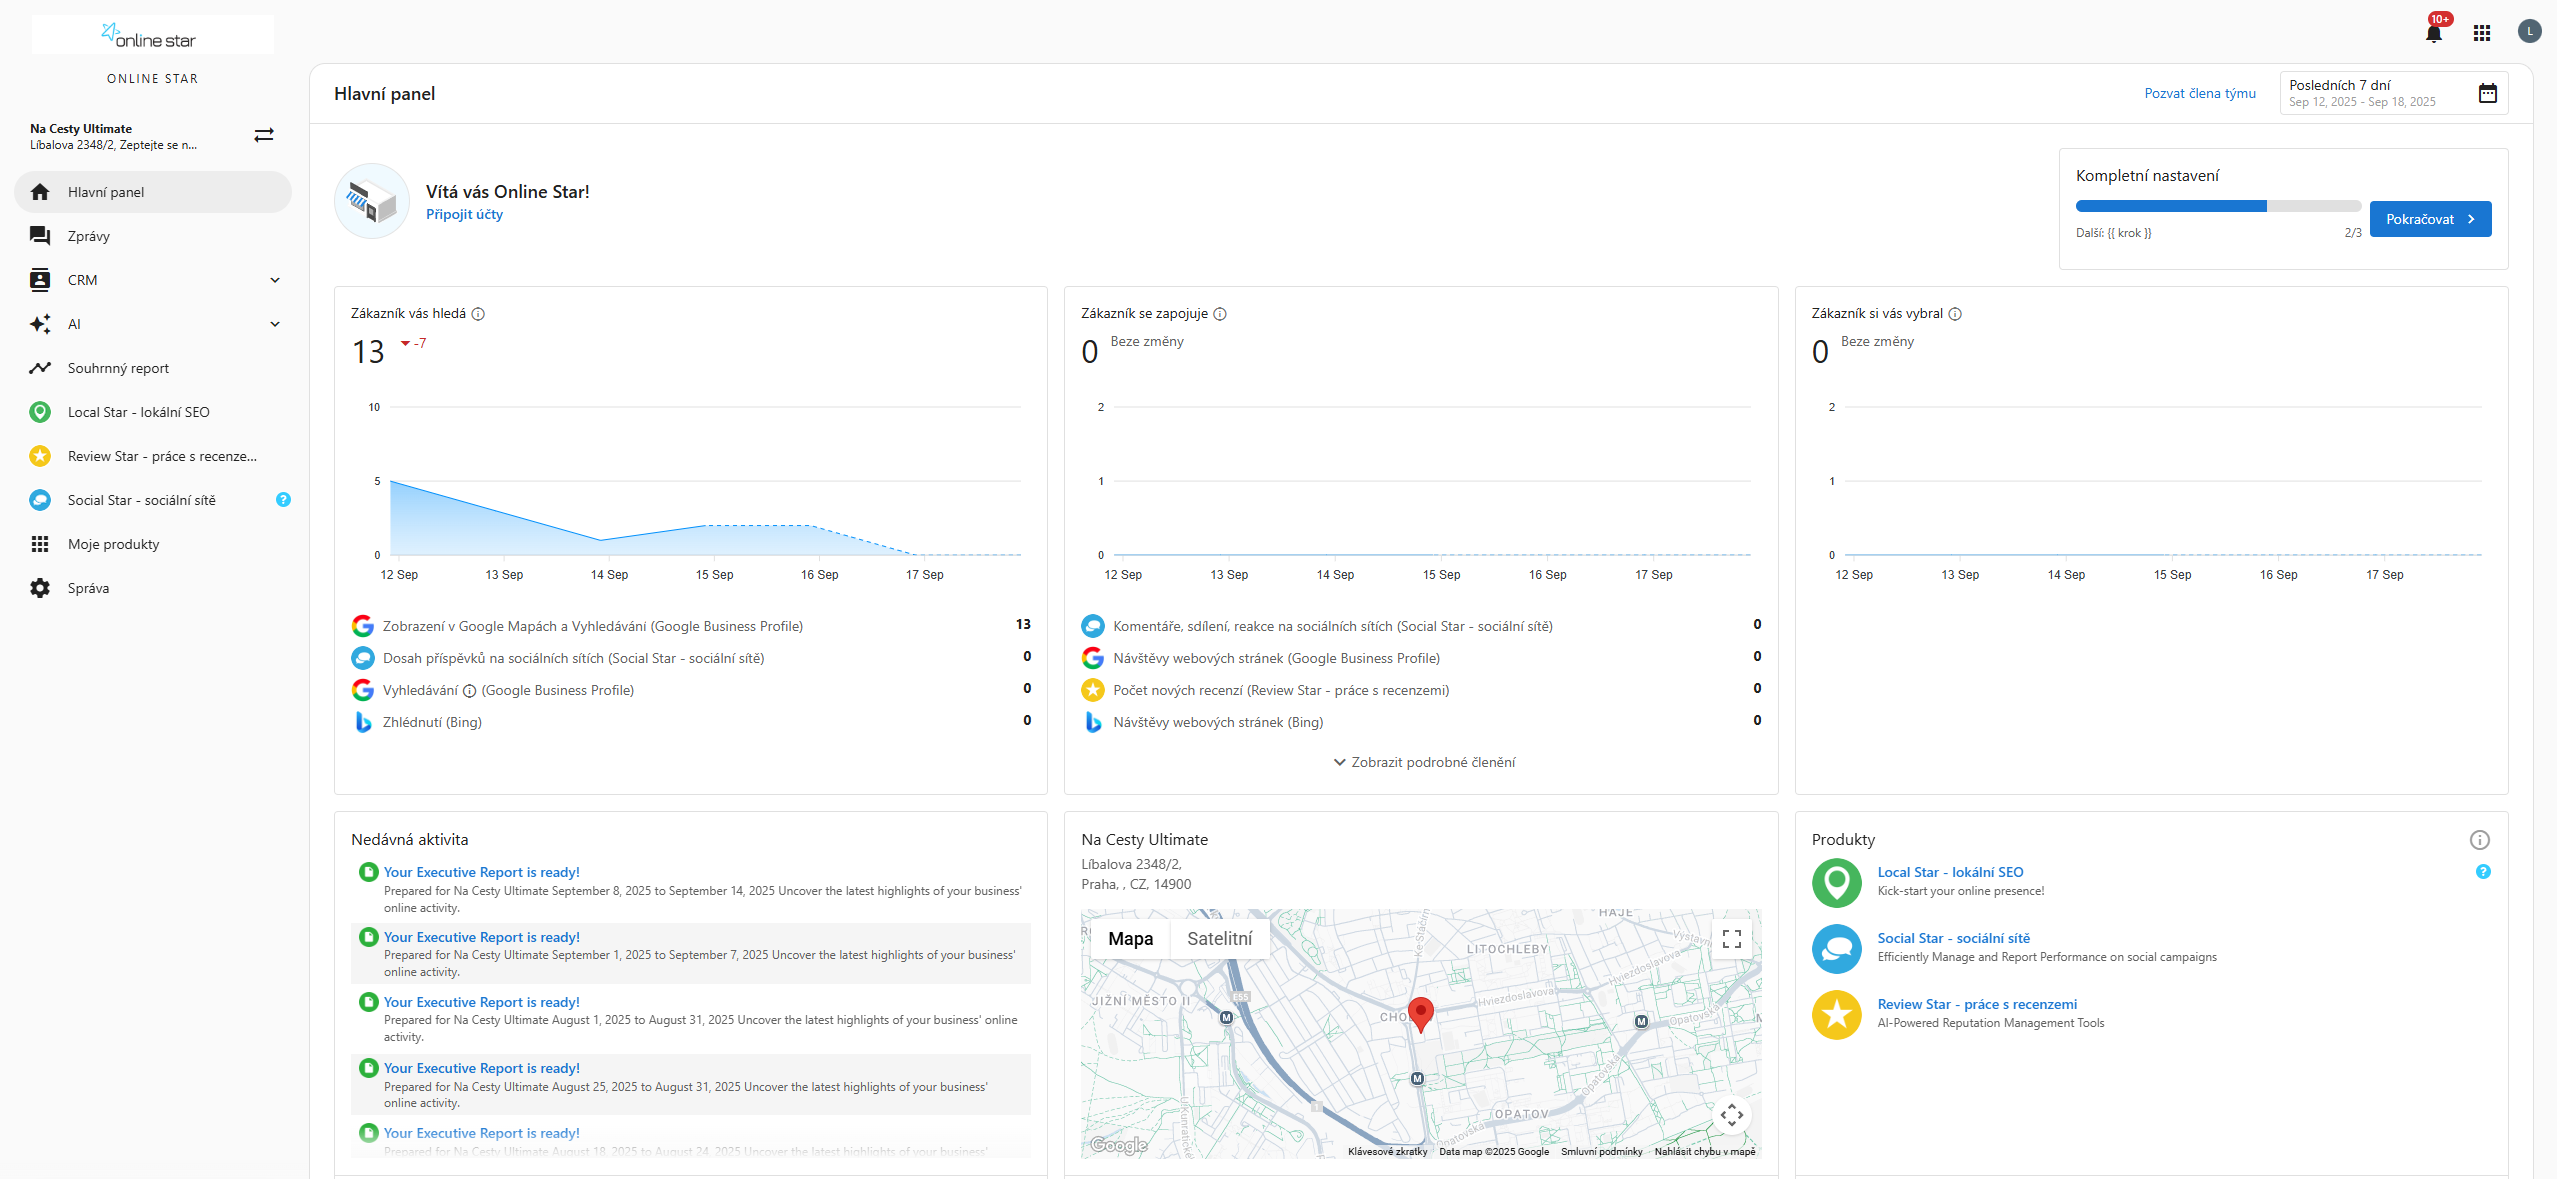The height and width of the screenshot is (1179, 2557).
Task: Click the Pokračovat button
Action: point(2429,219)
